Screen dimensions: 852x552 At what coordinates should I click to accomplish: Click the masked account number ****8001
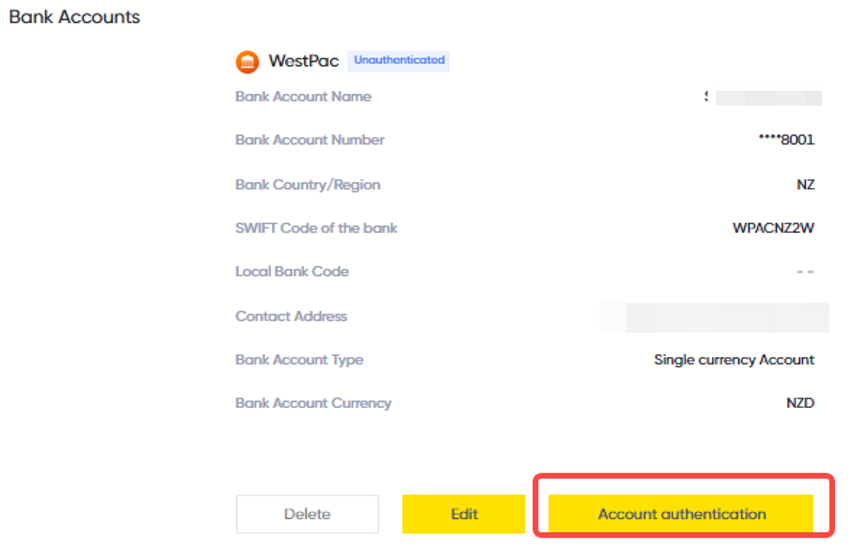click(786, 140)
